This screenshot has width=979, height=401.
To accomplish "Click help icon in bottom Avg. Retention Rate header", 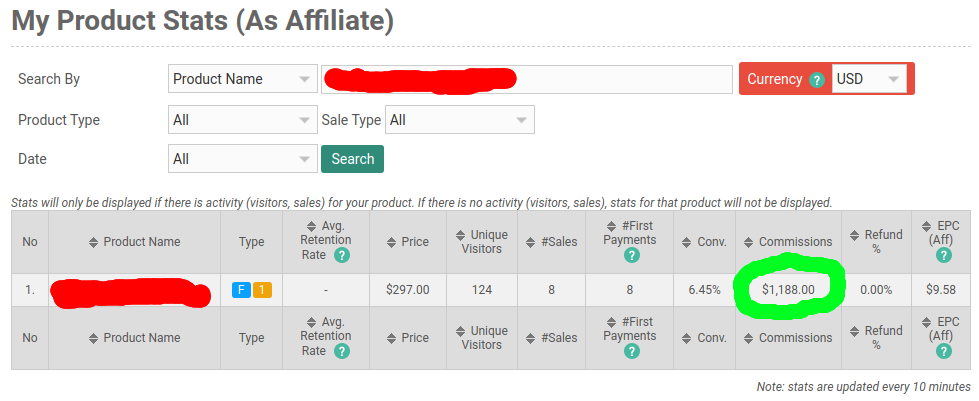I will [342, 351].
